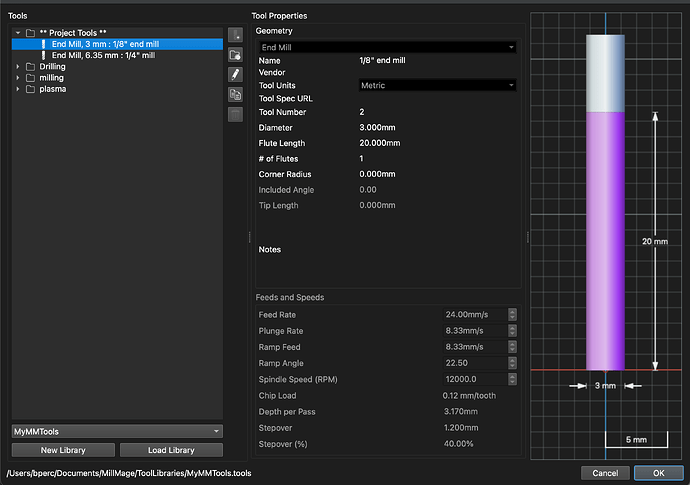Click the Stepover (%) 40.00% value

click(459, 444)
